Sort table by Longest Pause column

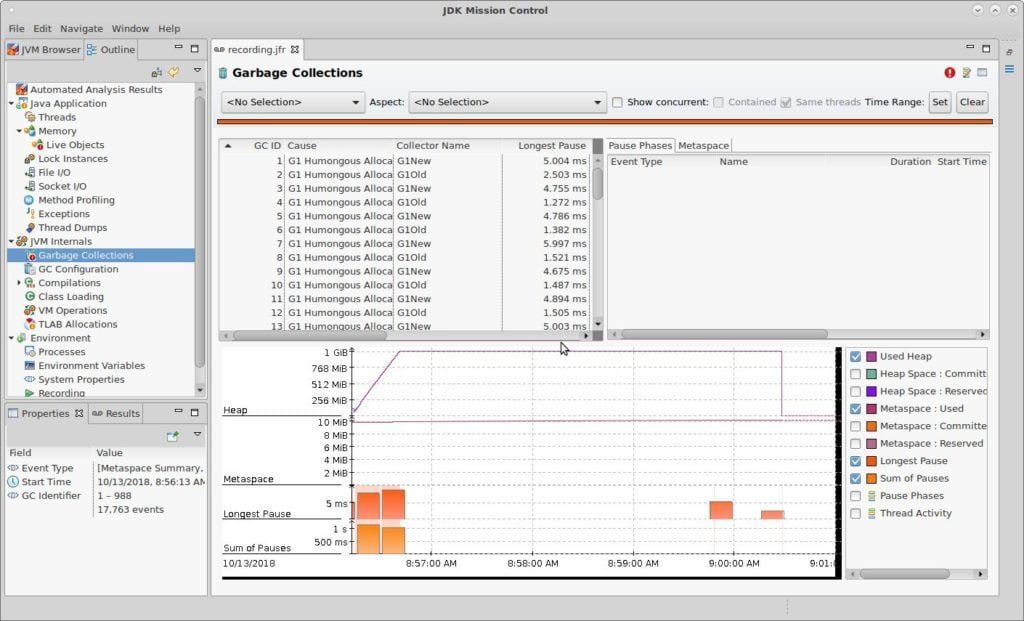click(545, 146)
